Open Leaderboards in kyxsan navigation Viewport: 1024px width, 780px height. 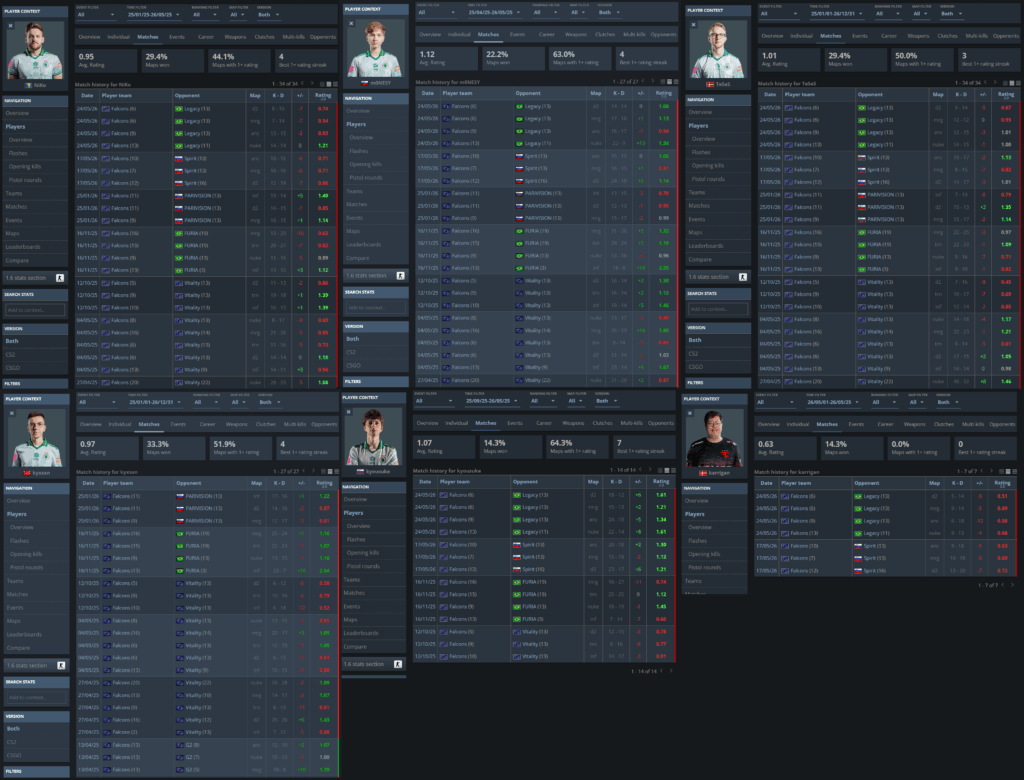click(37, 634)
